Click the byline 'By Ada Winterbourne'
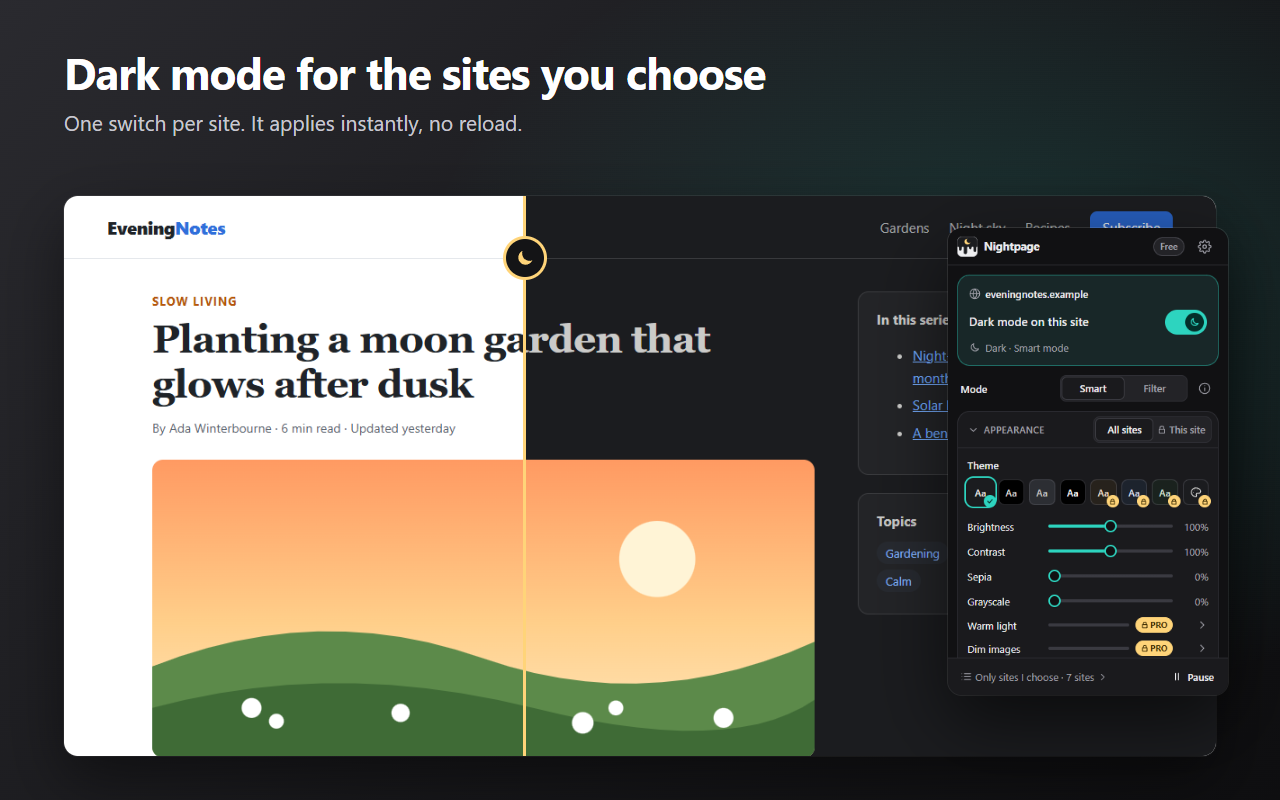 point(211,428)
